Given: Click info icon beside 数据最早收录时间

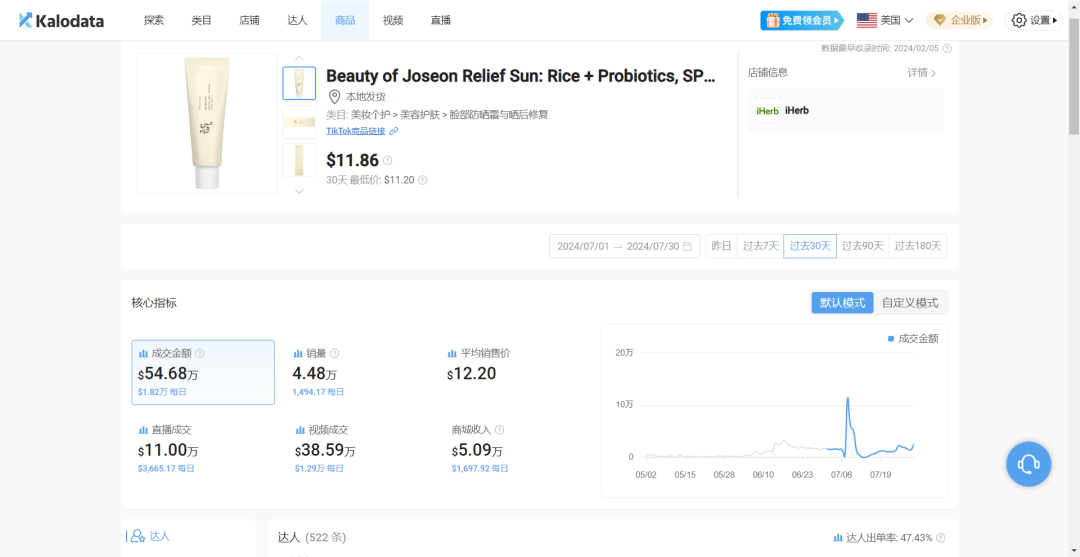Looking at the screenshot, I should point(947,48).
